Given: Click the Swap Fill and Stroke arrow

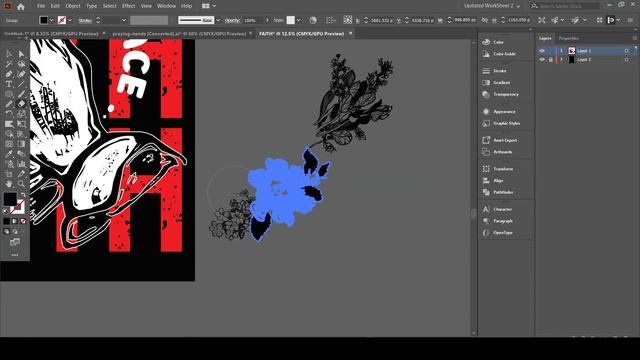Looking at the screenshot, I should click(23, 195).
